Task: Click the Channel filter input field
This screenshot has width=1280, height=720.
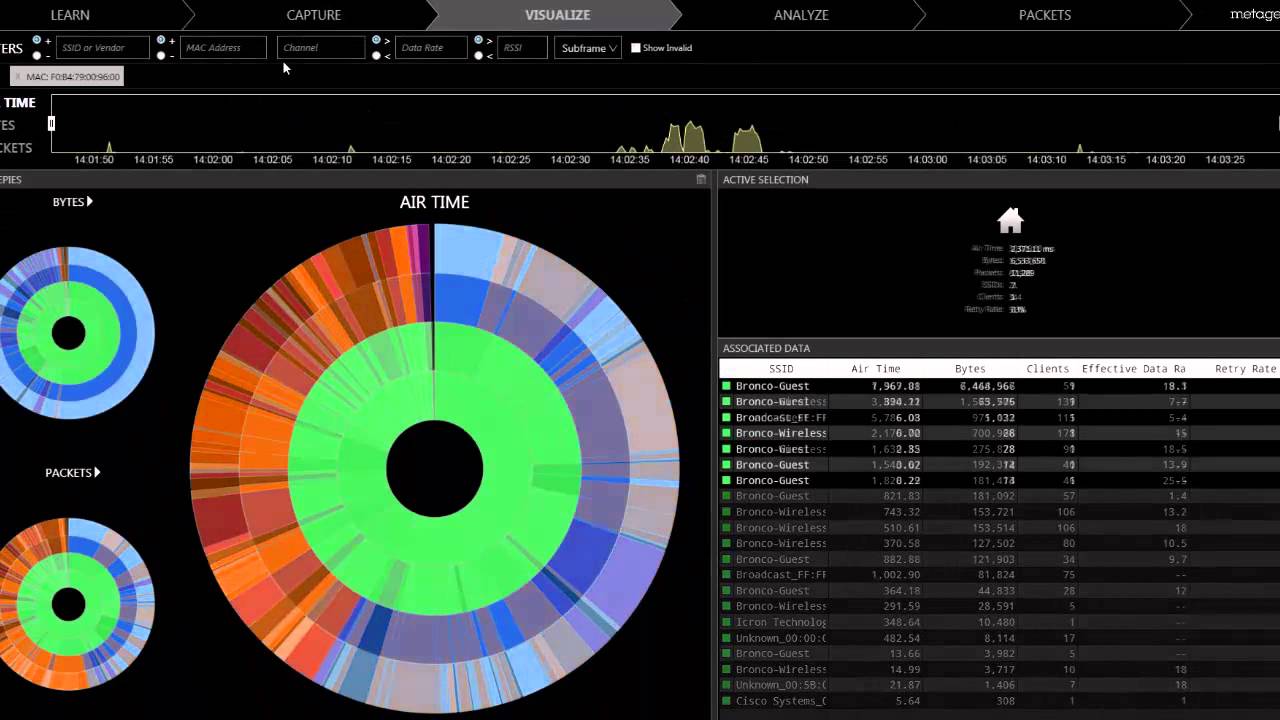Action: click(321, 48)
